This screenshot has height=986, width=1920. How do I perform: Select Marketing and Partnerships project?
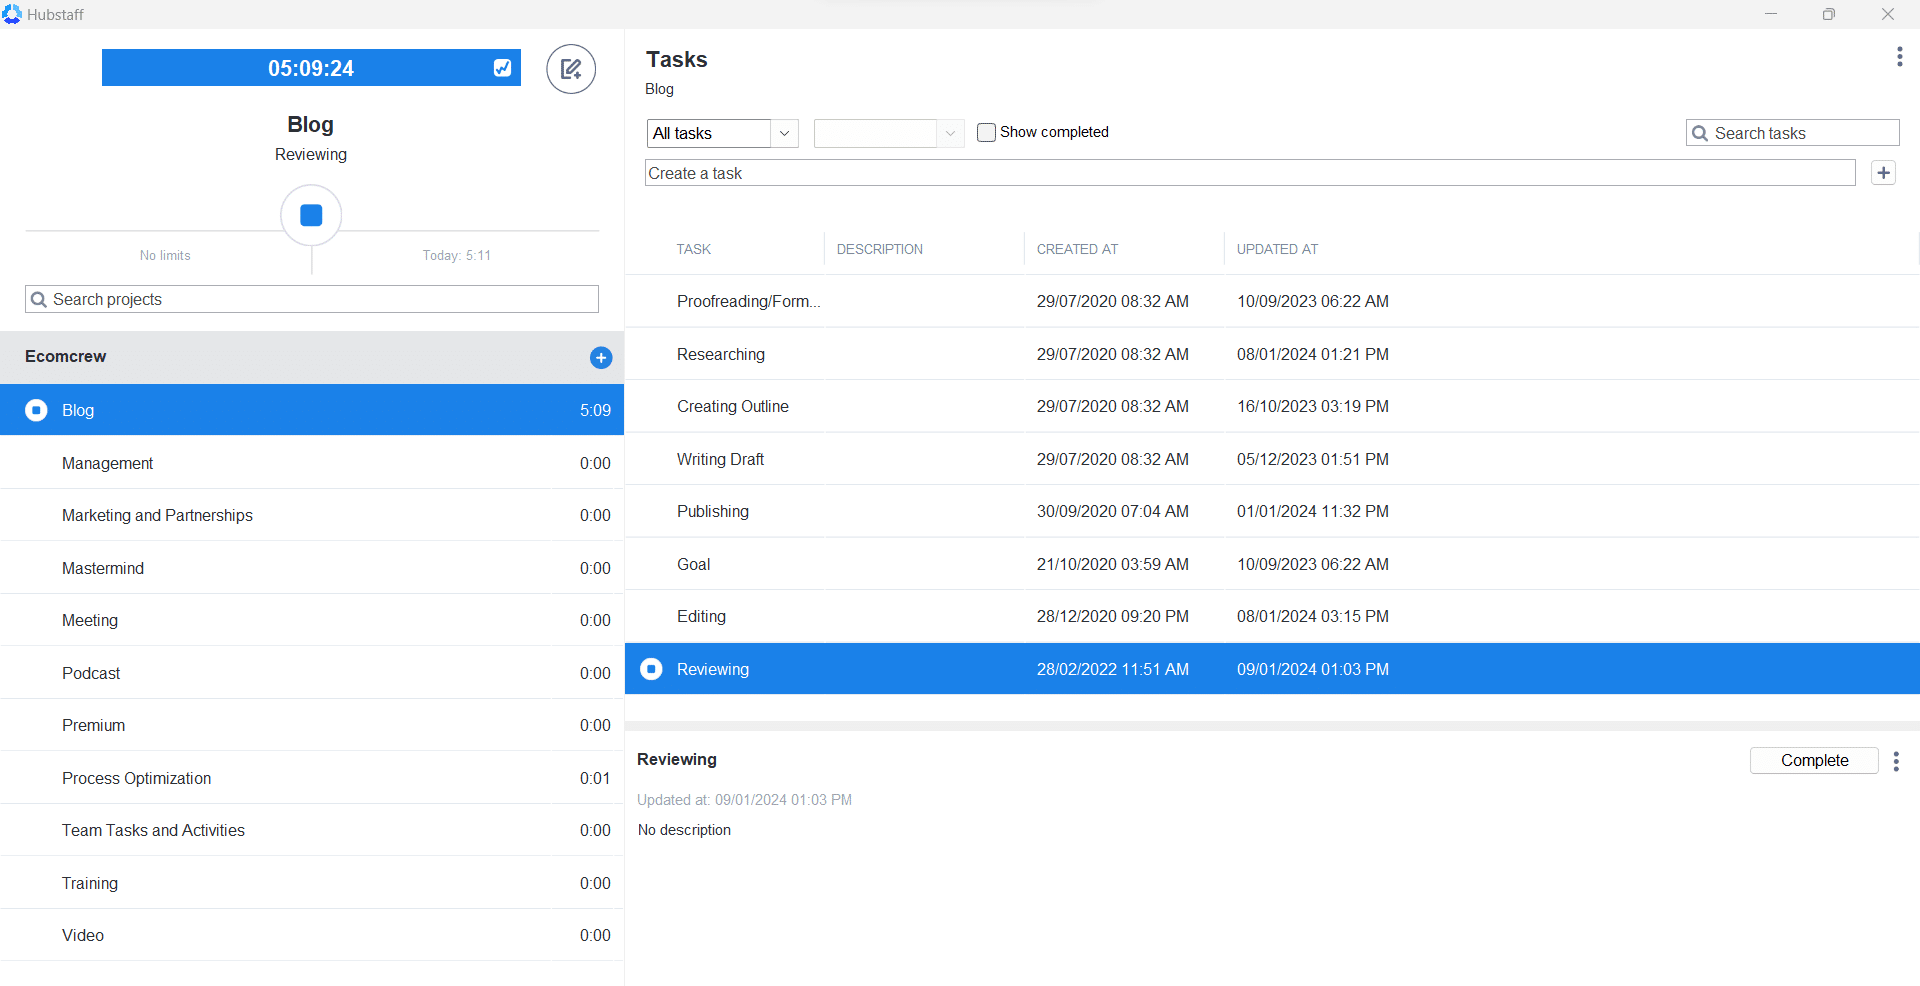point(312,515)
